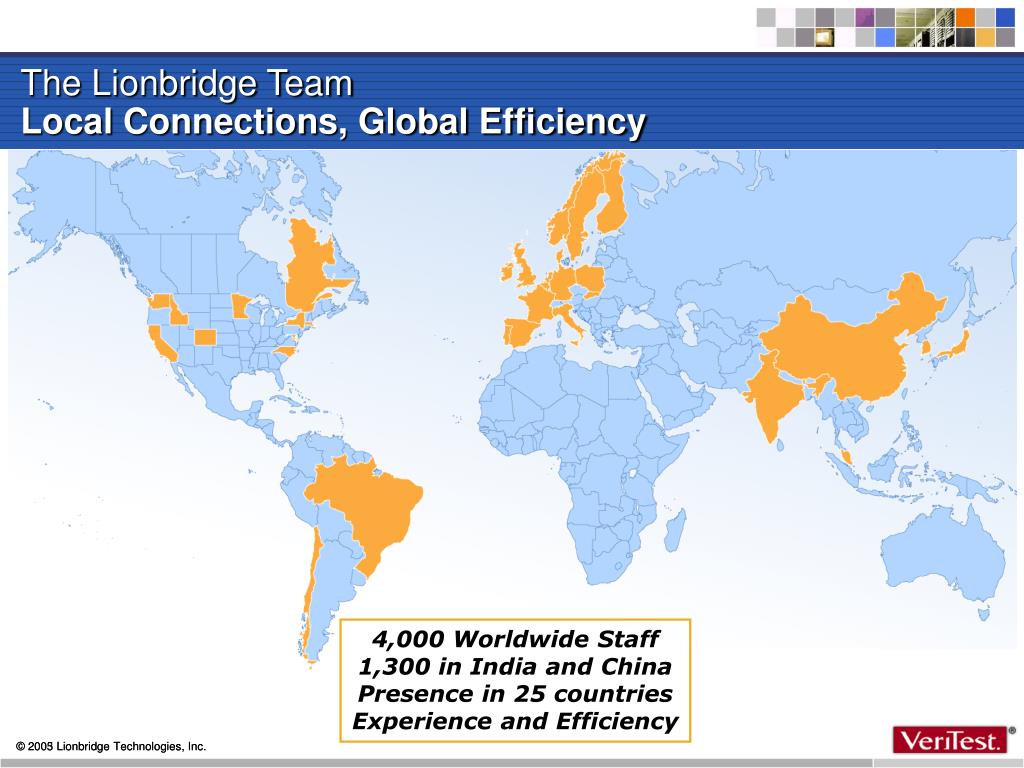
Task: Click the line "4,000 Worldwide Staff"
Action: coord(515,638)
